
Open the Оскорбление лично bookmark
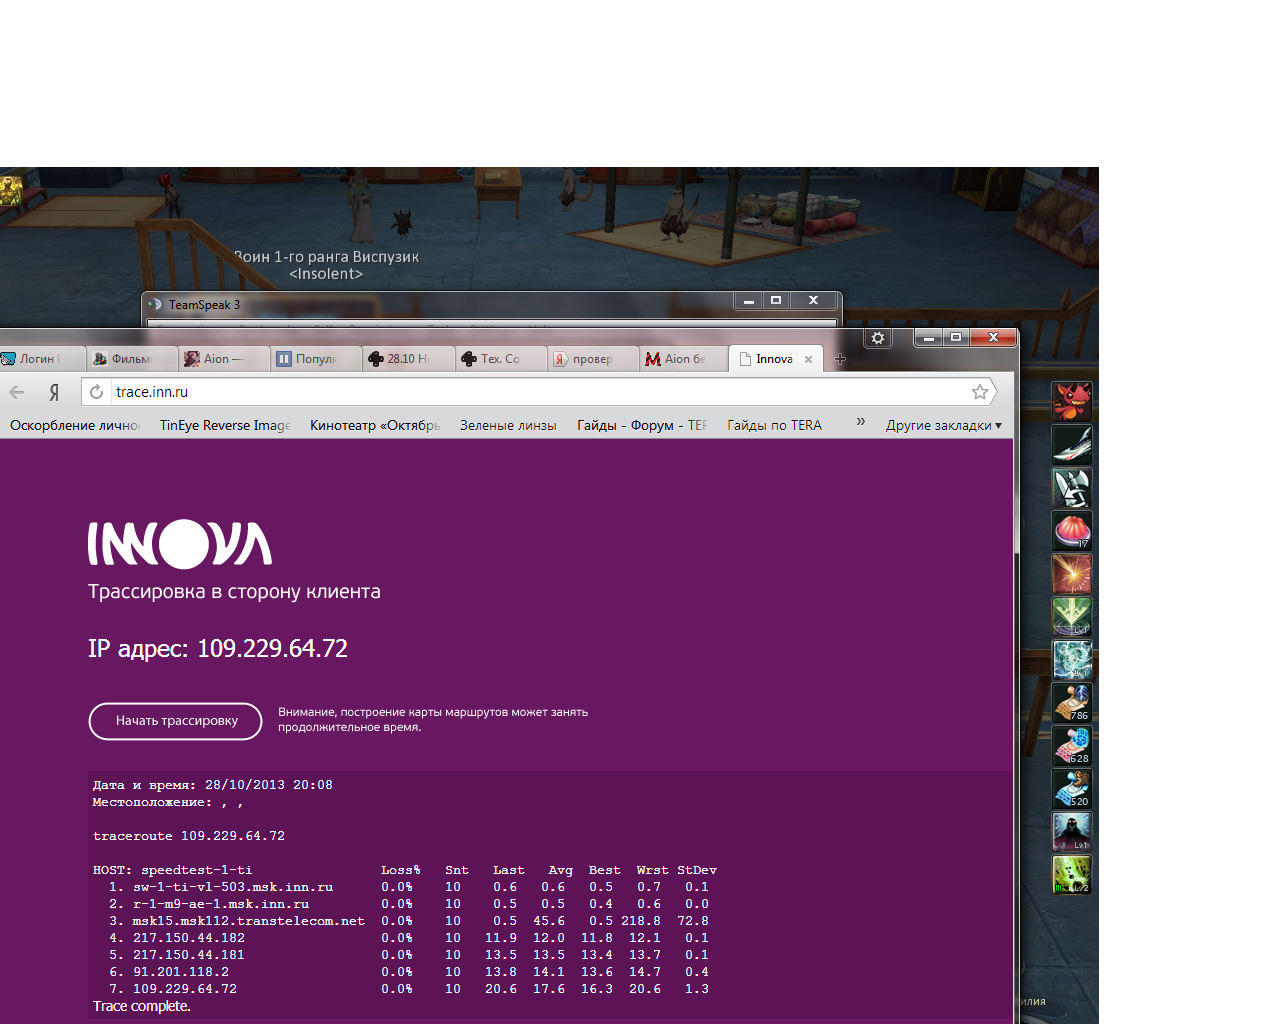click(x=75, y=425)
